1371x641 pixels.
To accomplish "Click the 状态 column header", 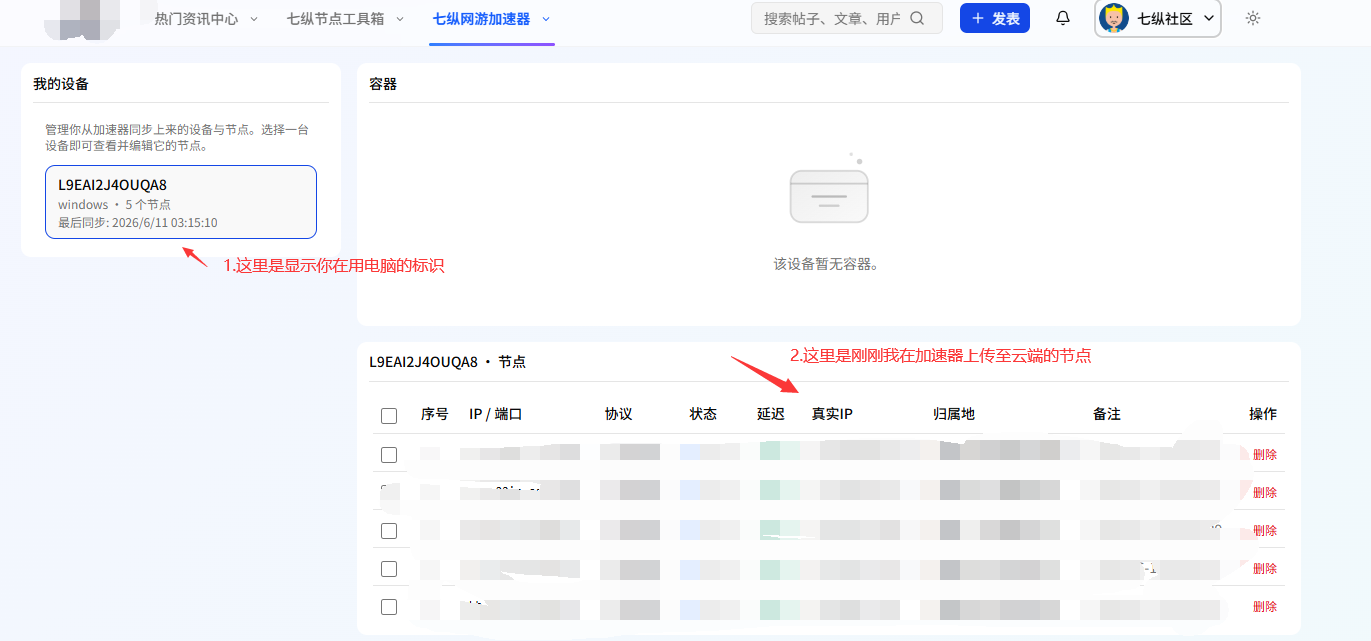I will (703, 414).
